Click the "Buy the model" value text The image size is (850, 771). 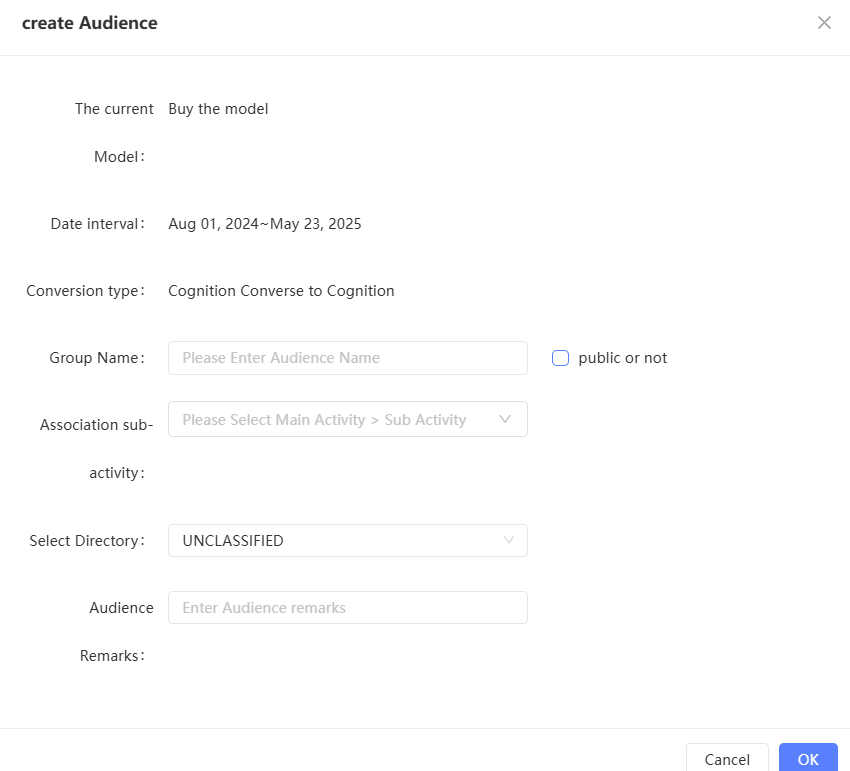[218, 109]
